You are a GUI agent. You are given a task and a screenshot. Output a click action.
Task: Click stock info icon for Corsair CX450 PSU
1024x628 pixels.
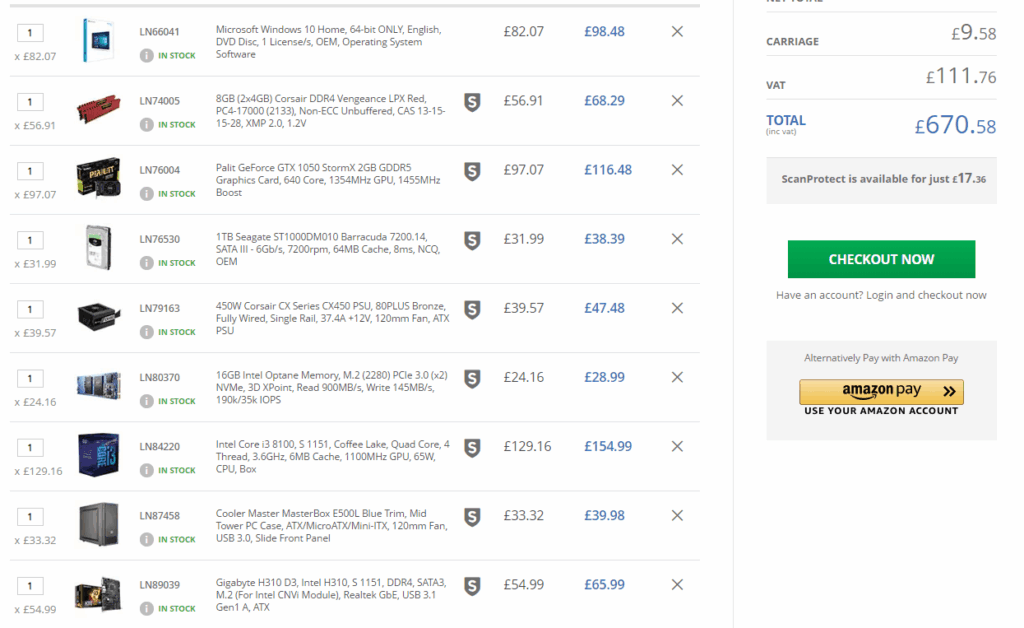(x=147, y=332)
